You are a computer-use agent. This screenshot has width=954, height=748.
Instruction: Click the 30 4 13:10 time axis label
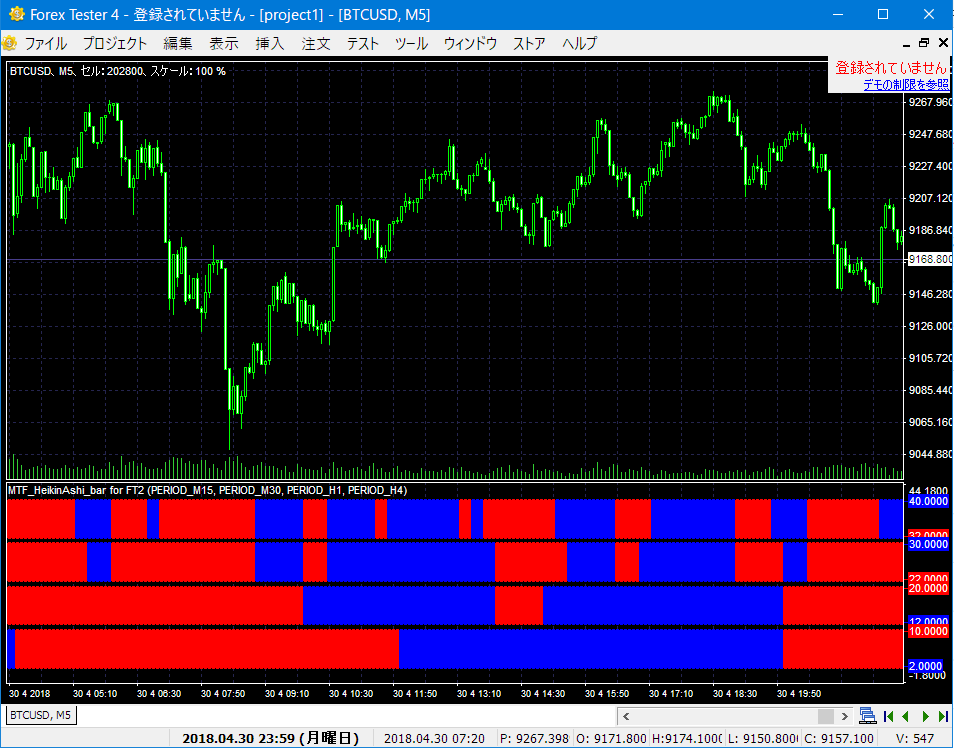click(x=479, y=694)
